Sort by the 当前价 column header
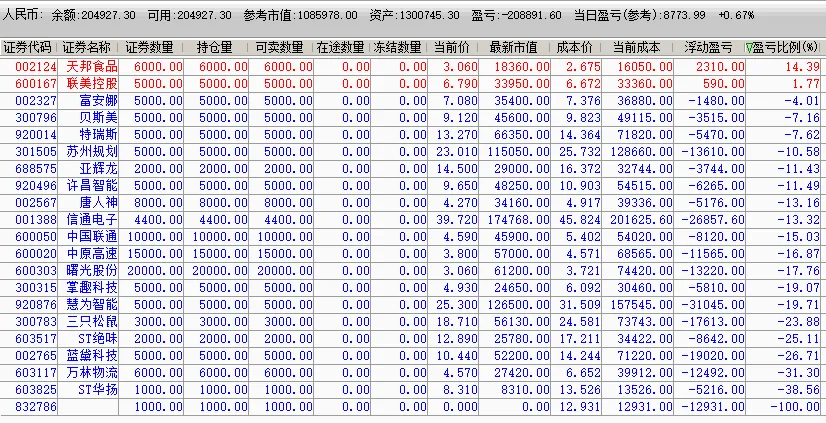The width and height of the screenshot is (826, 423). (x=451, y=47)
